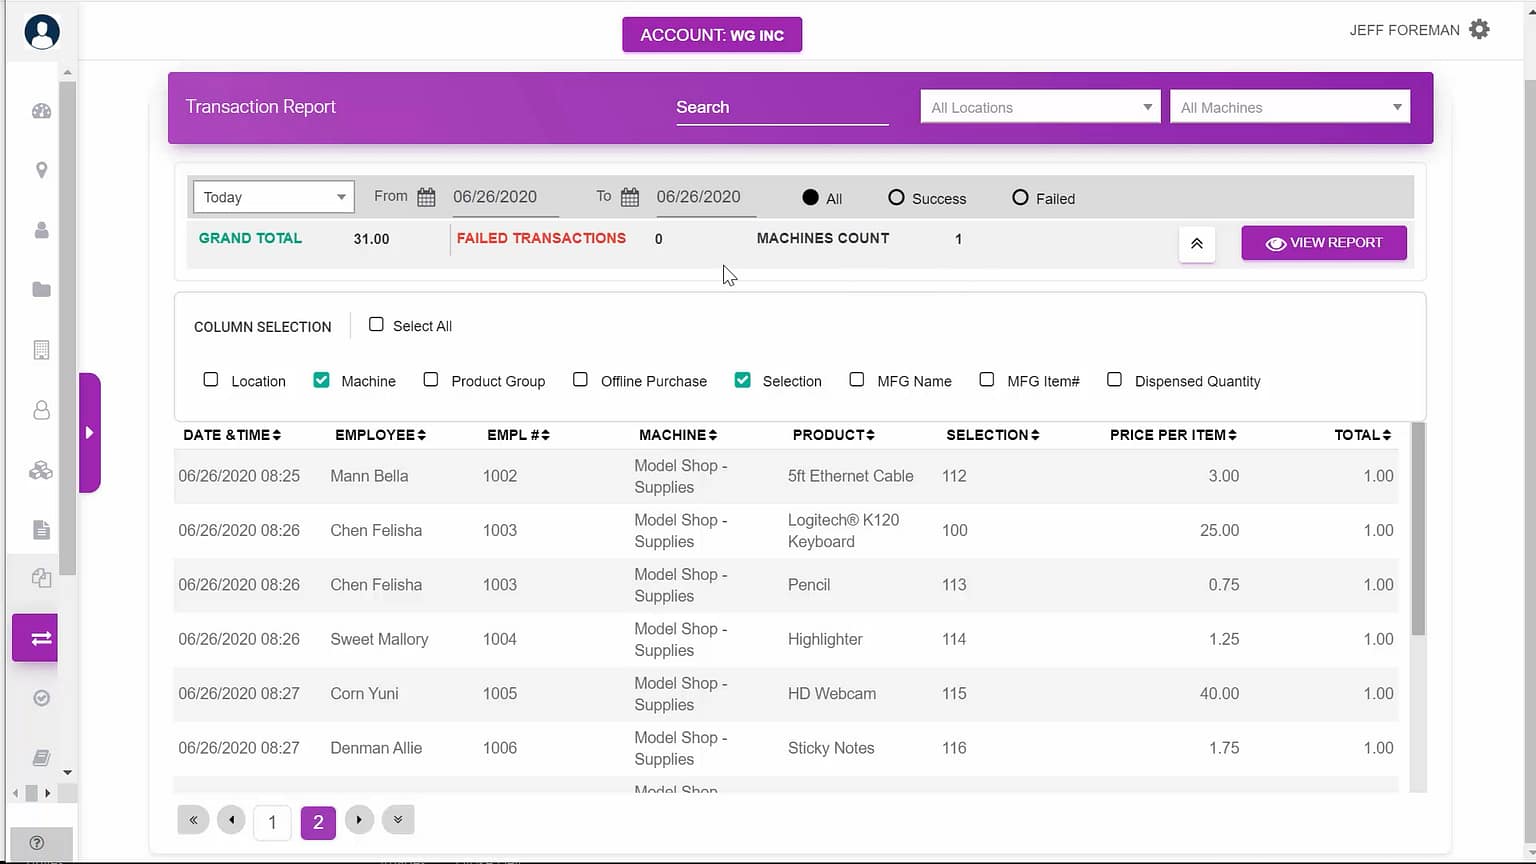Select the Failed radio button
1536x864 pixels.
1020,198
